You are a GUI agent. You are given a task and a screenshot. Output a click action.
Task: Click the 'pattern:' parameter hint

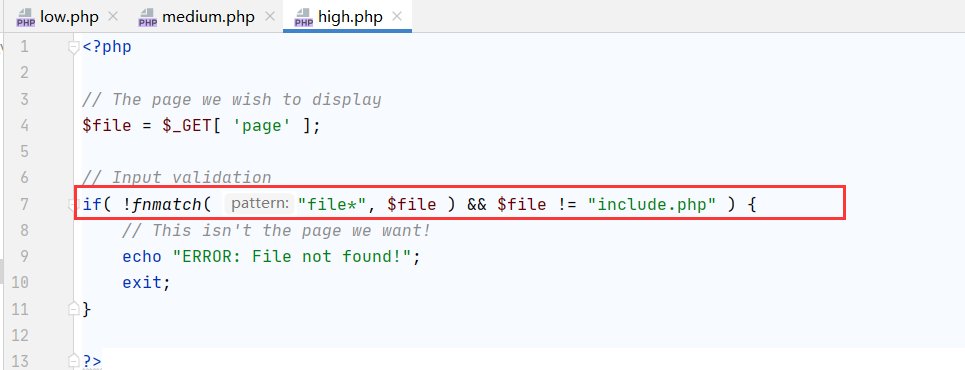(260, 204)
